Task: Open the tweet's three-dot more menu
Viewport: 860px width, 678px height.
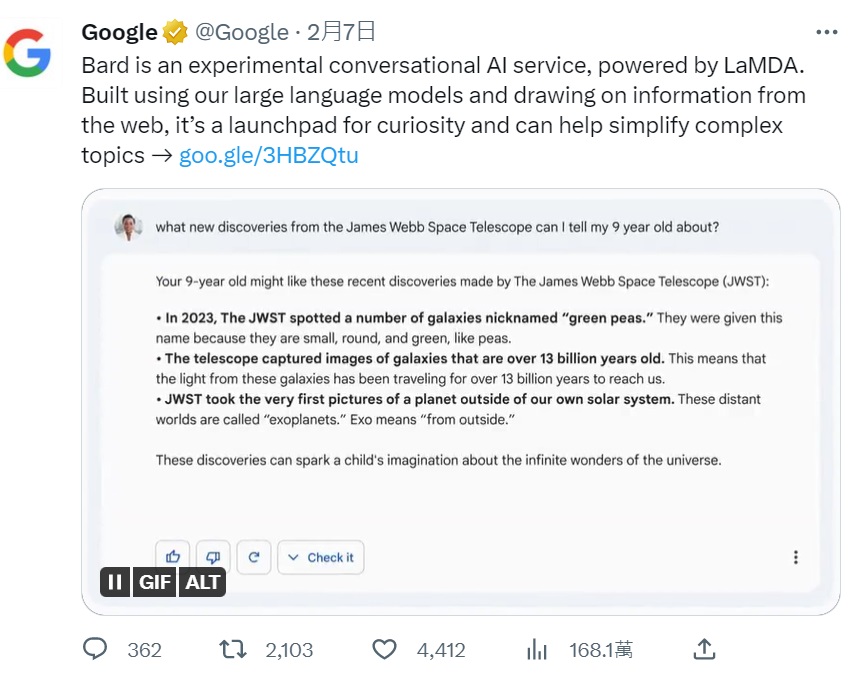Action: click(x=826, y=32)
